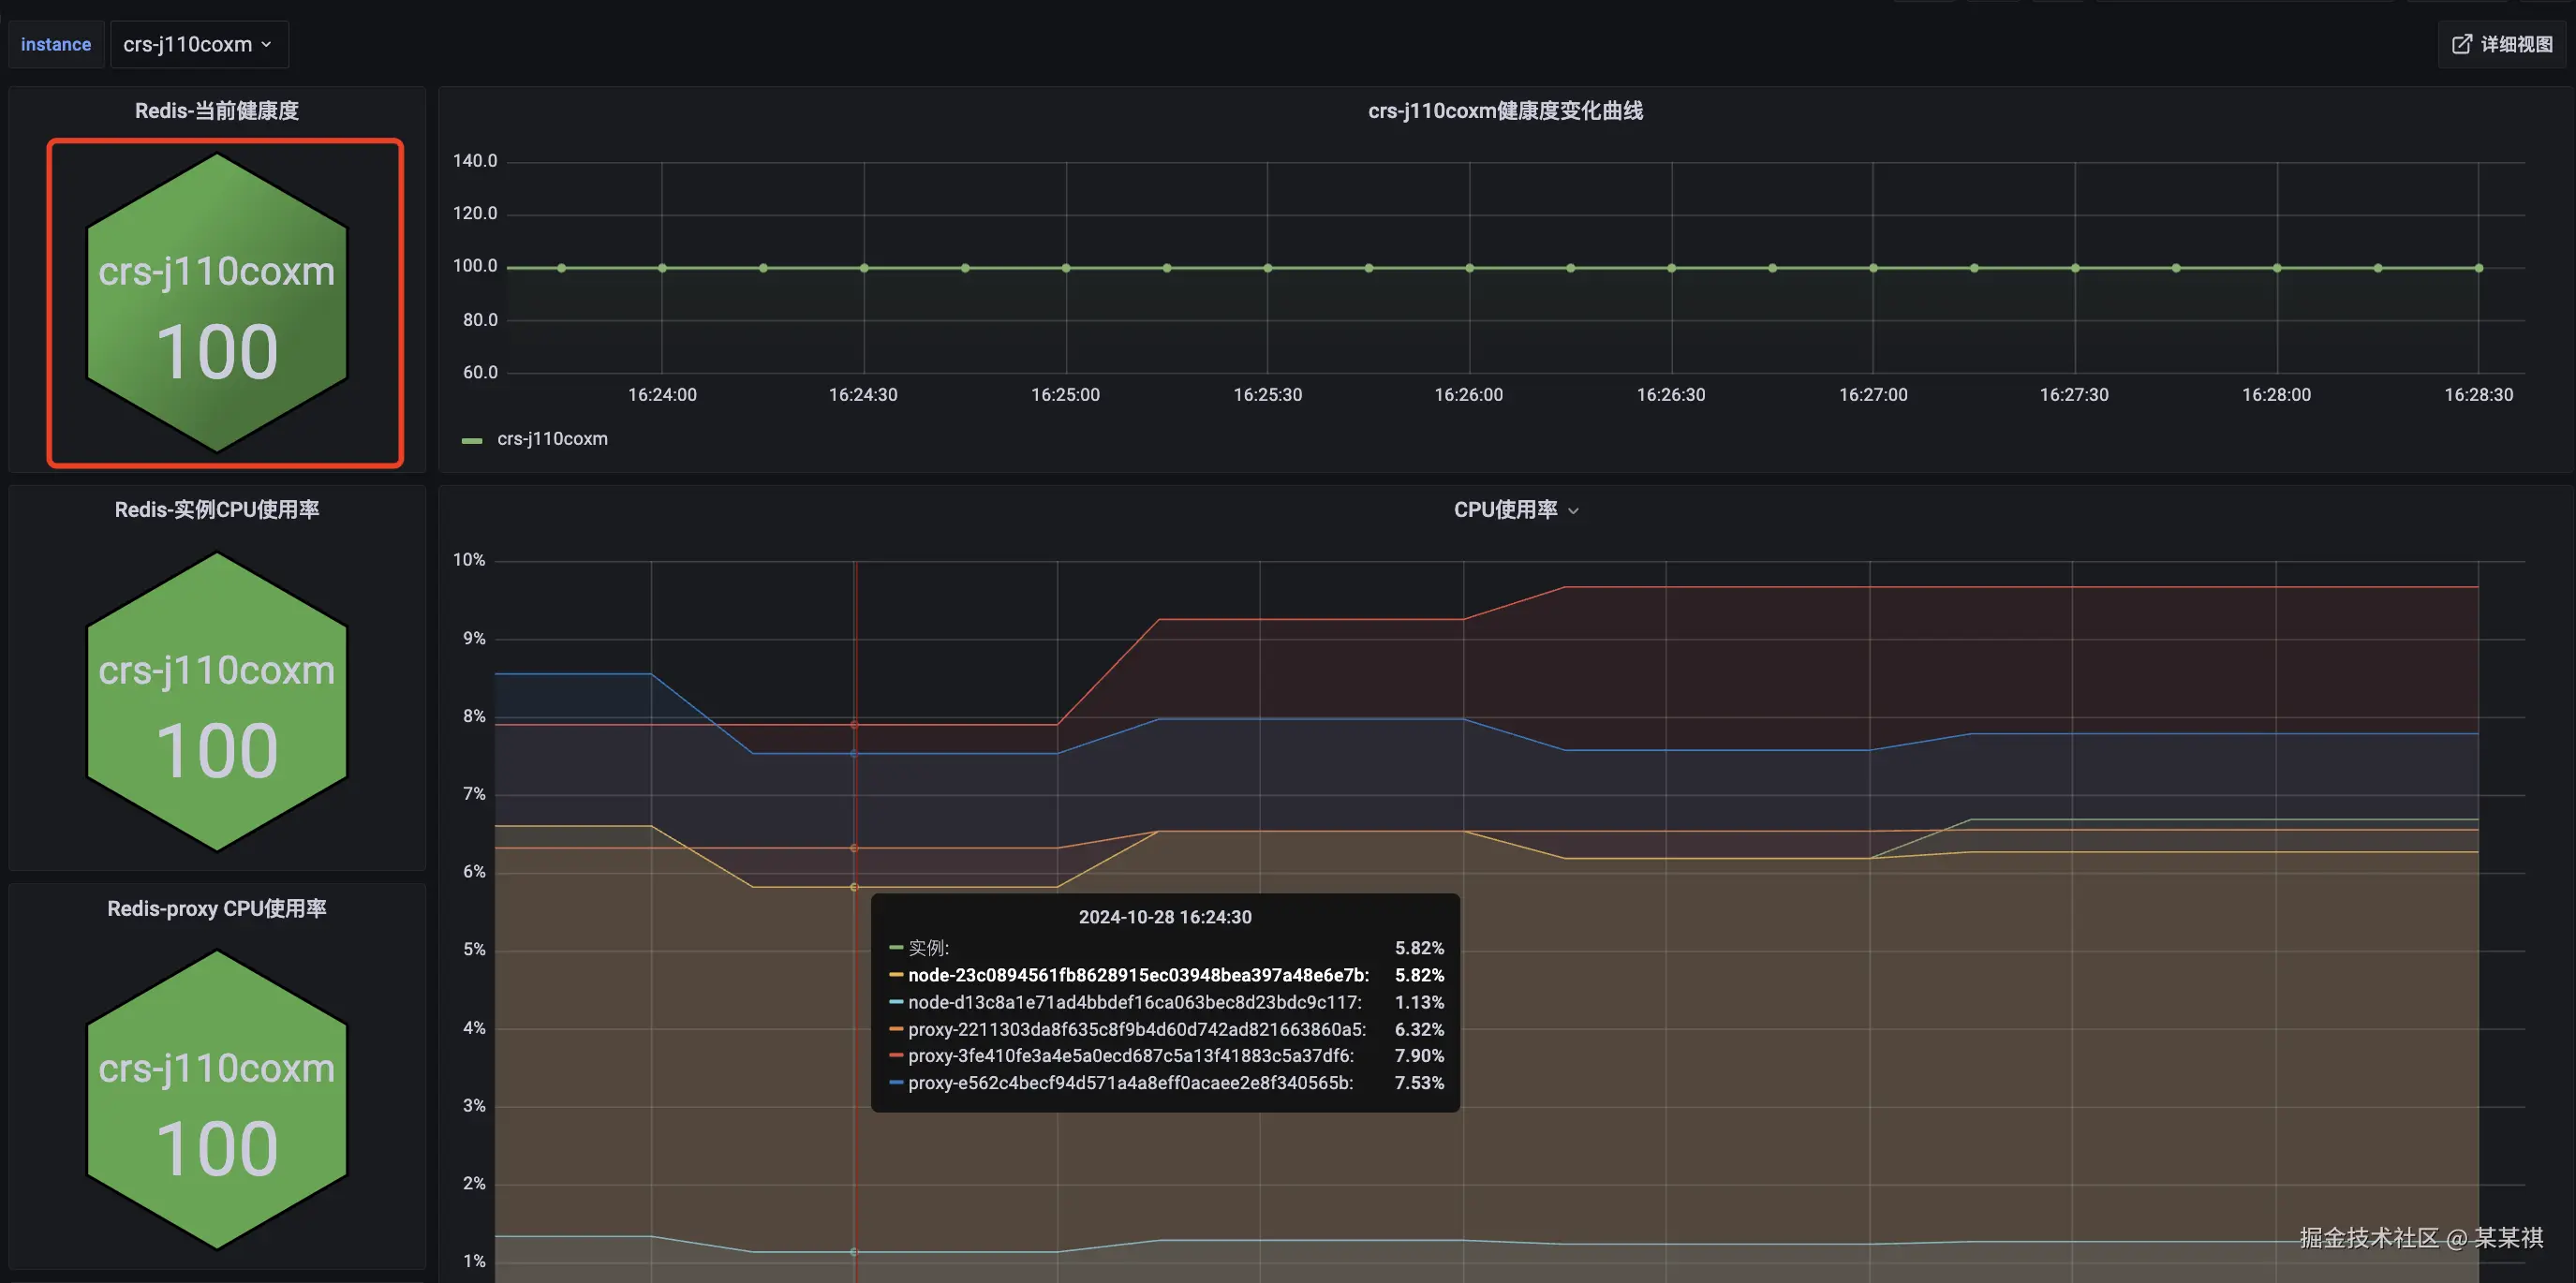Click the instance variable label
2576x1283 pixels.
pos(56,44)
